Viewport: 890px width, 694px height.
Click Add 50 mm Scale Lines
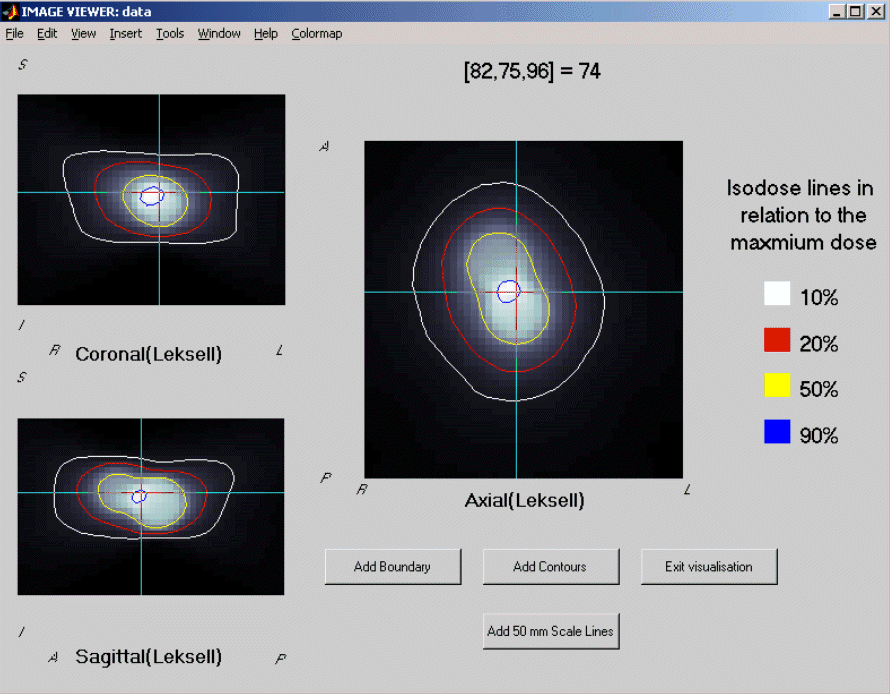click(550, 630)
